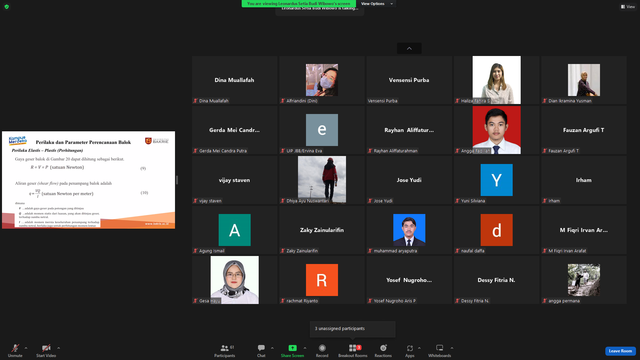Image resolution: width=640 pixels, height=360 pixels.
Task: Select Dessy Fitria N.'s tile
Action: click(x=496, y=280)
